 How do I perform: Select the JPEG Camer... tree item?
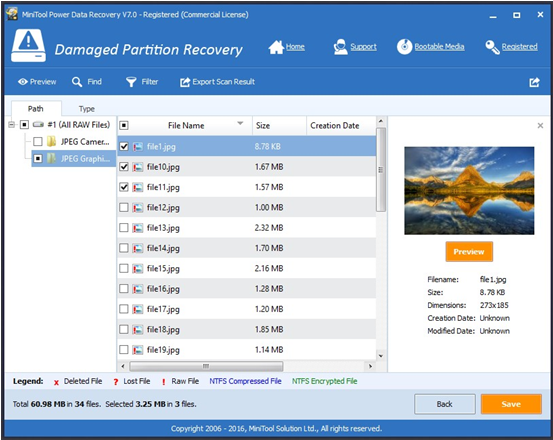[x=85, y=142]
